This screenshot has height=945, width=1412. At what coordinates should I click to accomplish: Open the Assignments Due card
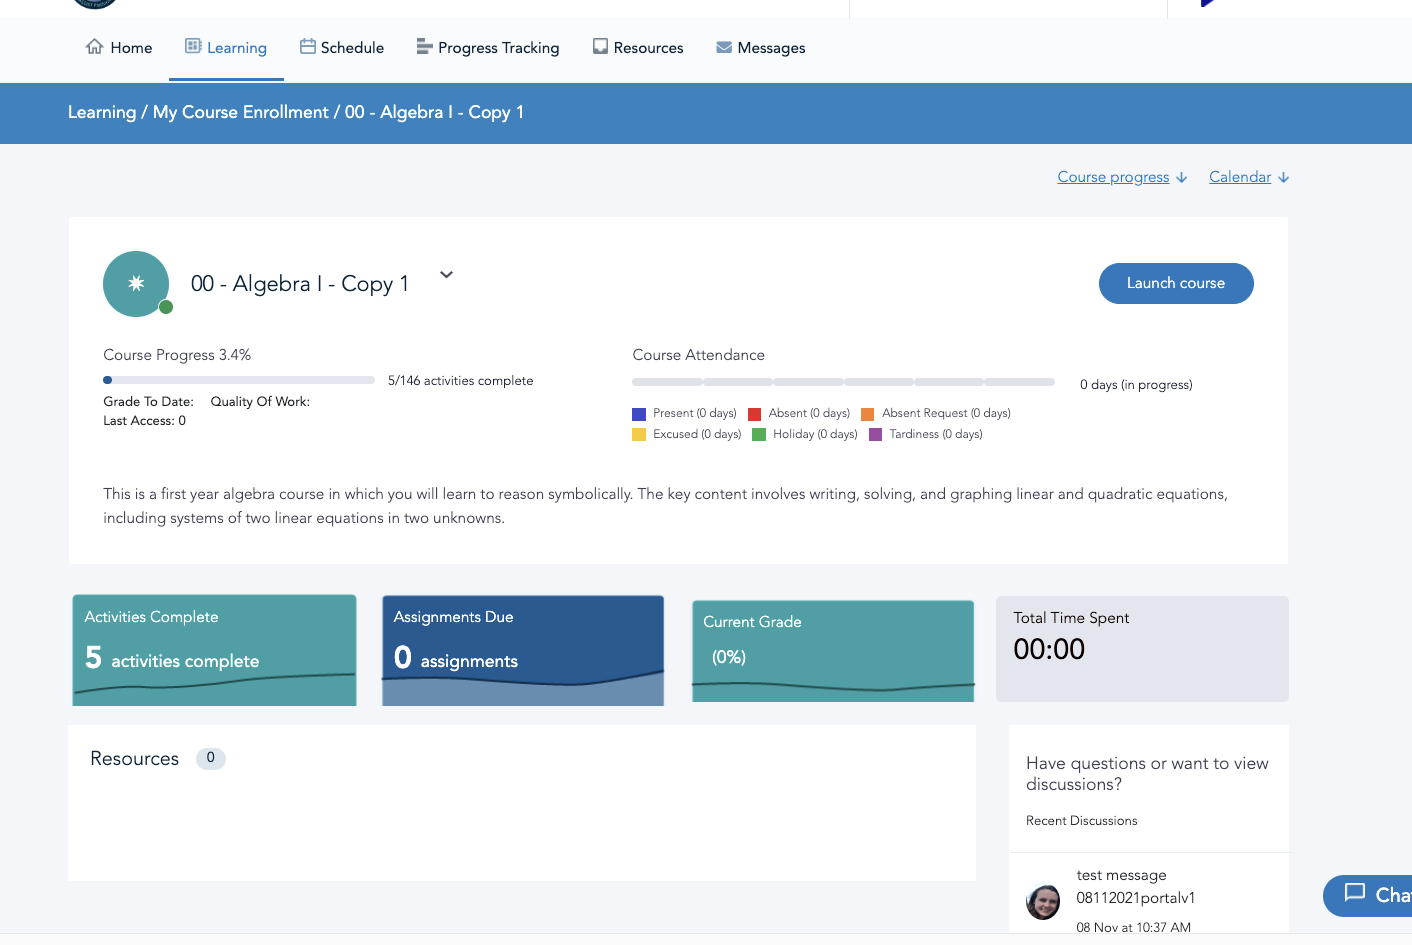[x=523, y=650]
